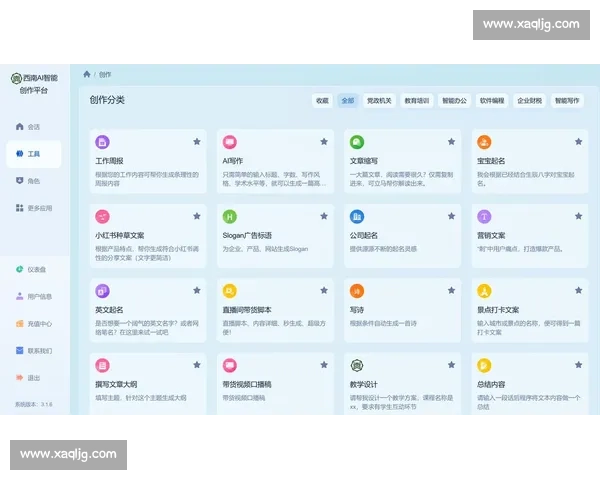Click the 西南AI智能 platform logo

[x=16, y=78]
